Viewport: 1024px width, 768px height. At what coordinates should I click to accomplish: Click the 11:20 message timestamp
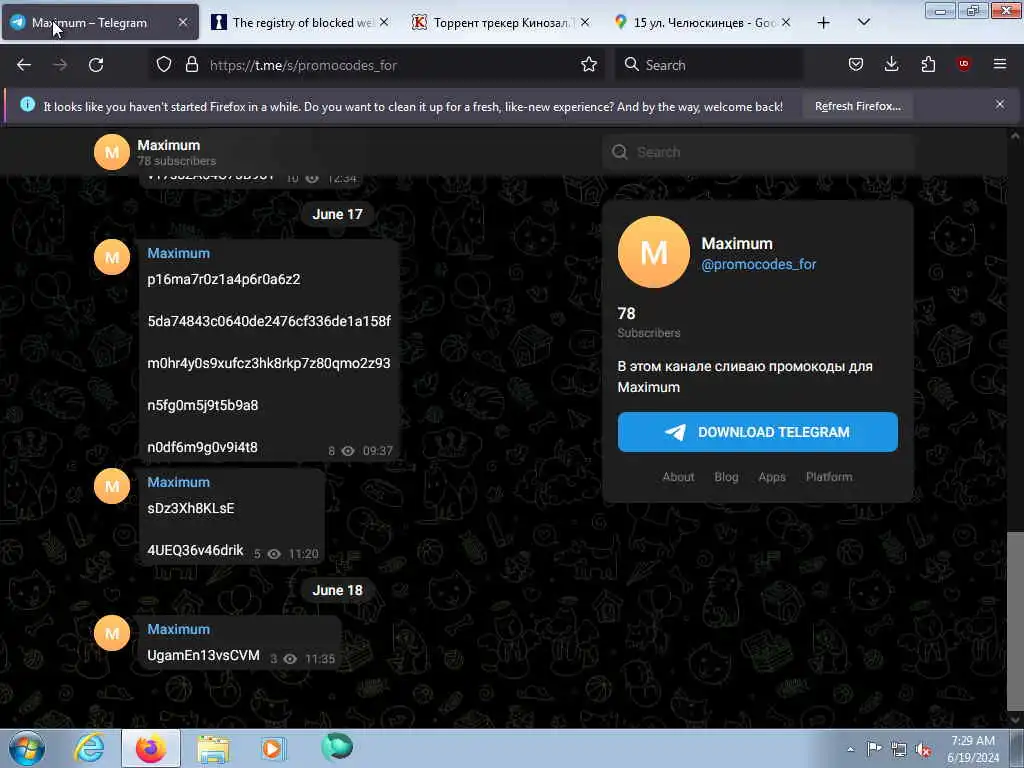[304, 554]
